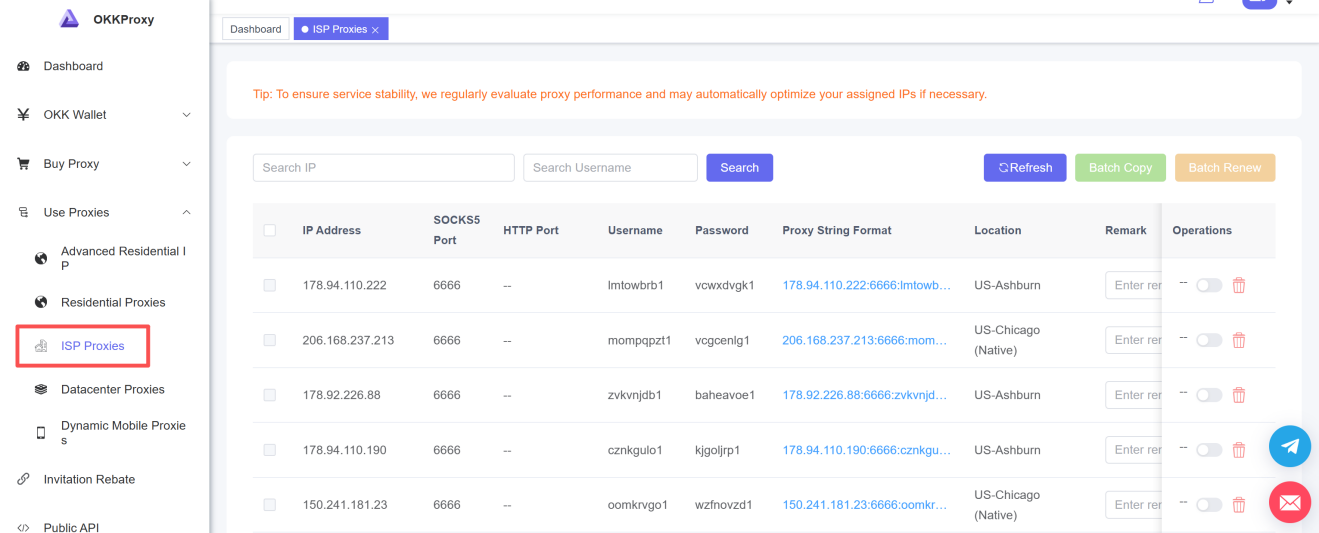Copy proxy string for 206.168.237.213
This screenshot has height=533, width=1319.
[866, 340]
